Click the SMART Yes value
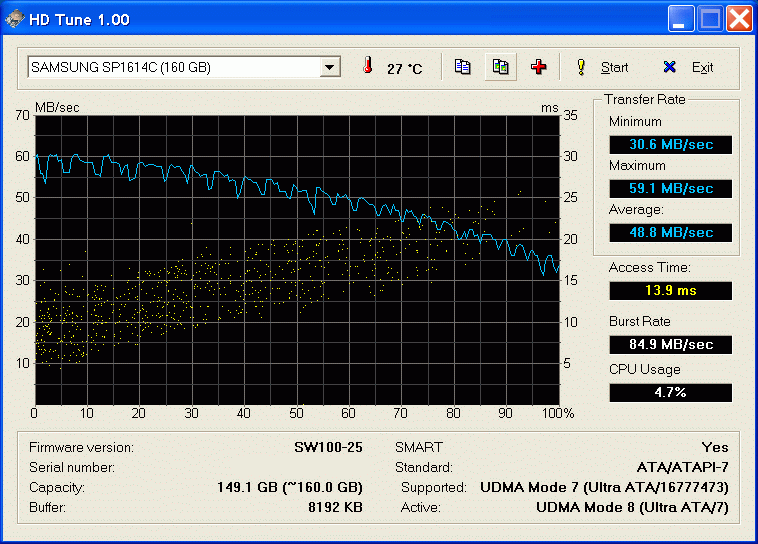The image size is (758, 544). click(715, 447)
